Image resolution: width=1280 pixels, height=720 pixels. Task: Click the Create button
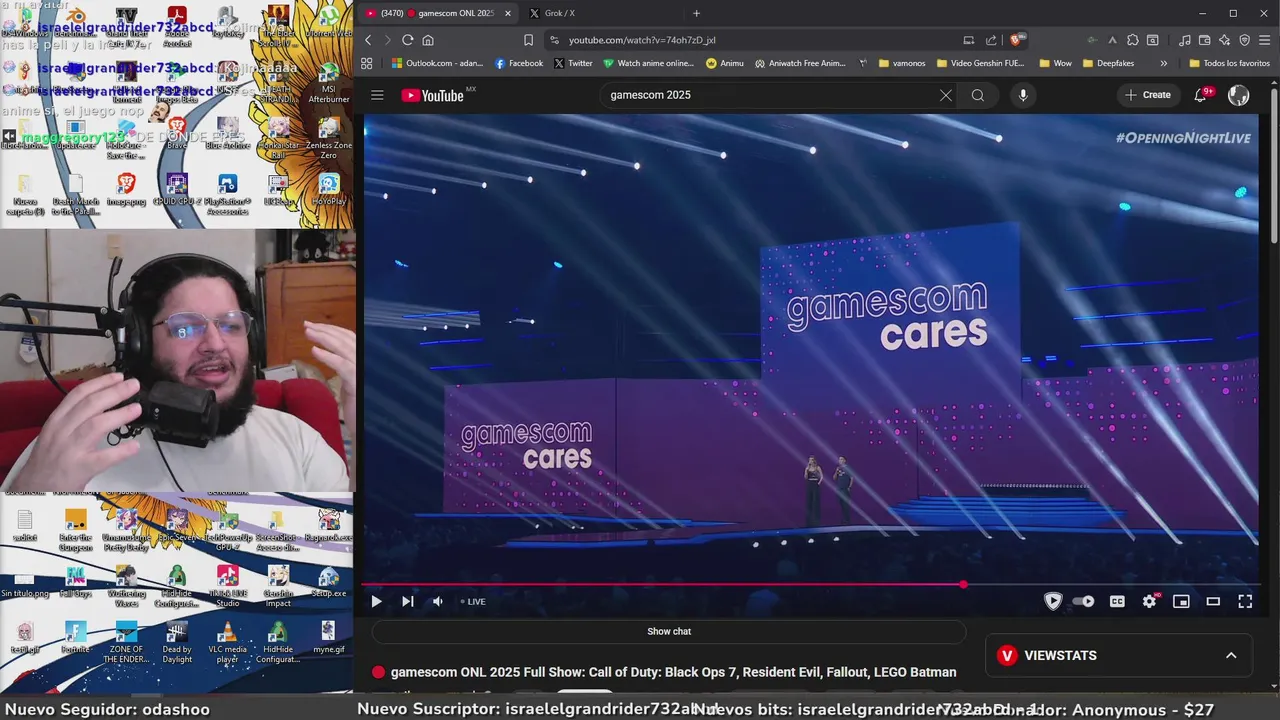[1148, 95]
